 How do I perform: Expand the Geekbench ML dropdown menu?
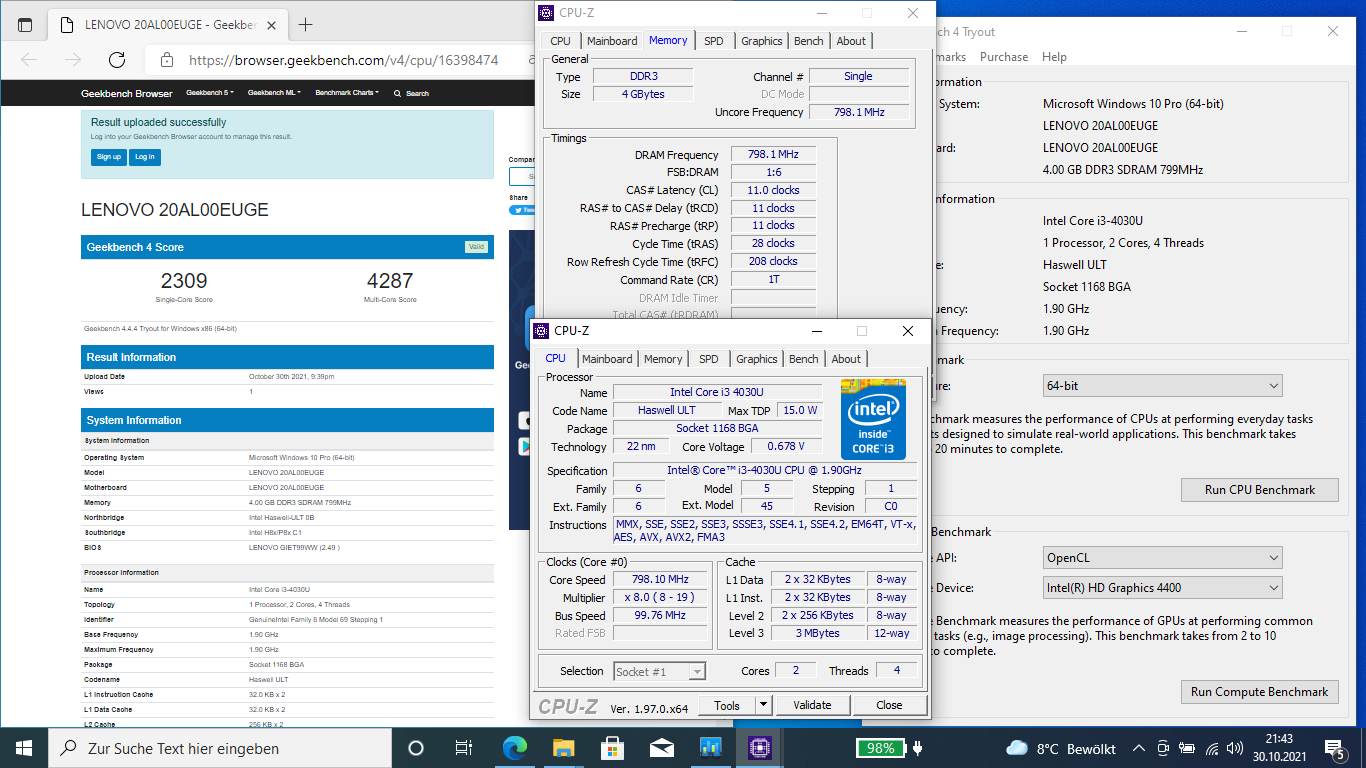(x=273, y=93)
